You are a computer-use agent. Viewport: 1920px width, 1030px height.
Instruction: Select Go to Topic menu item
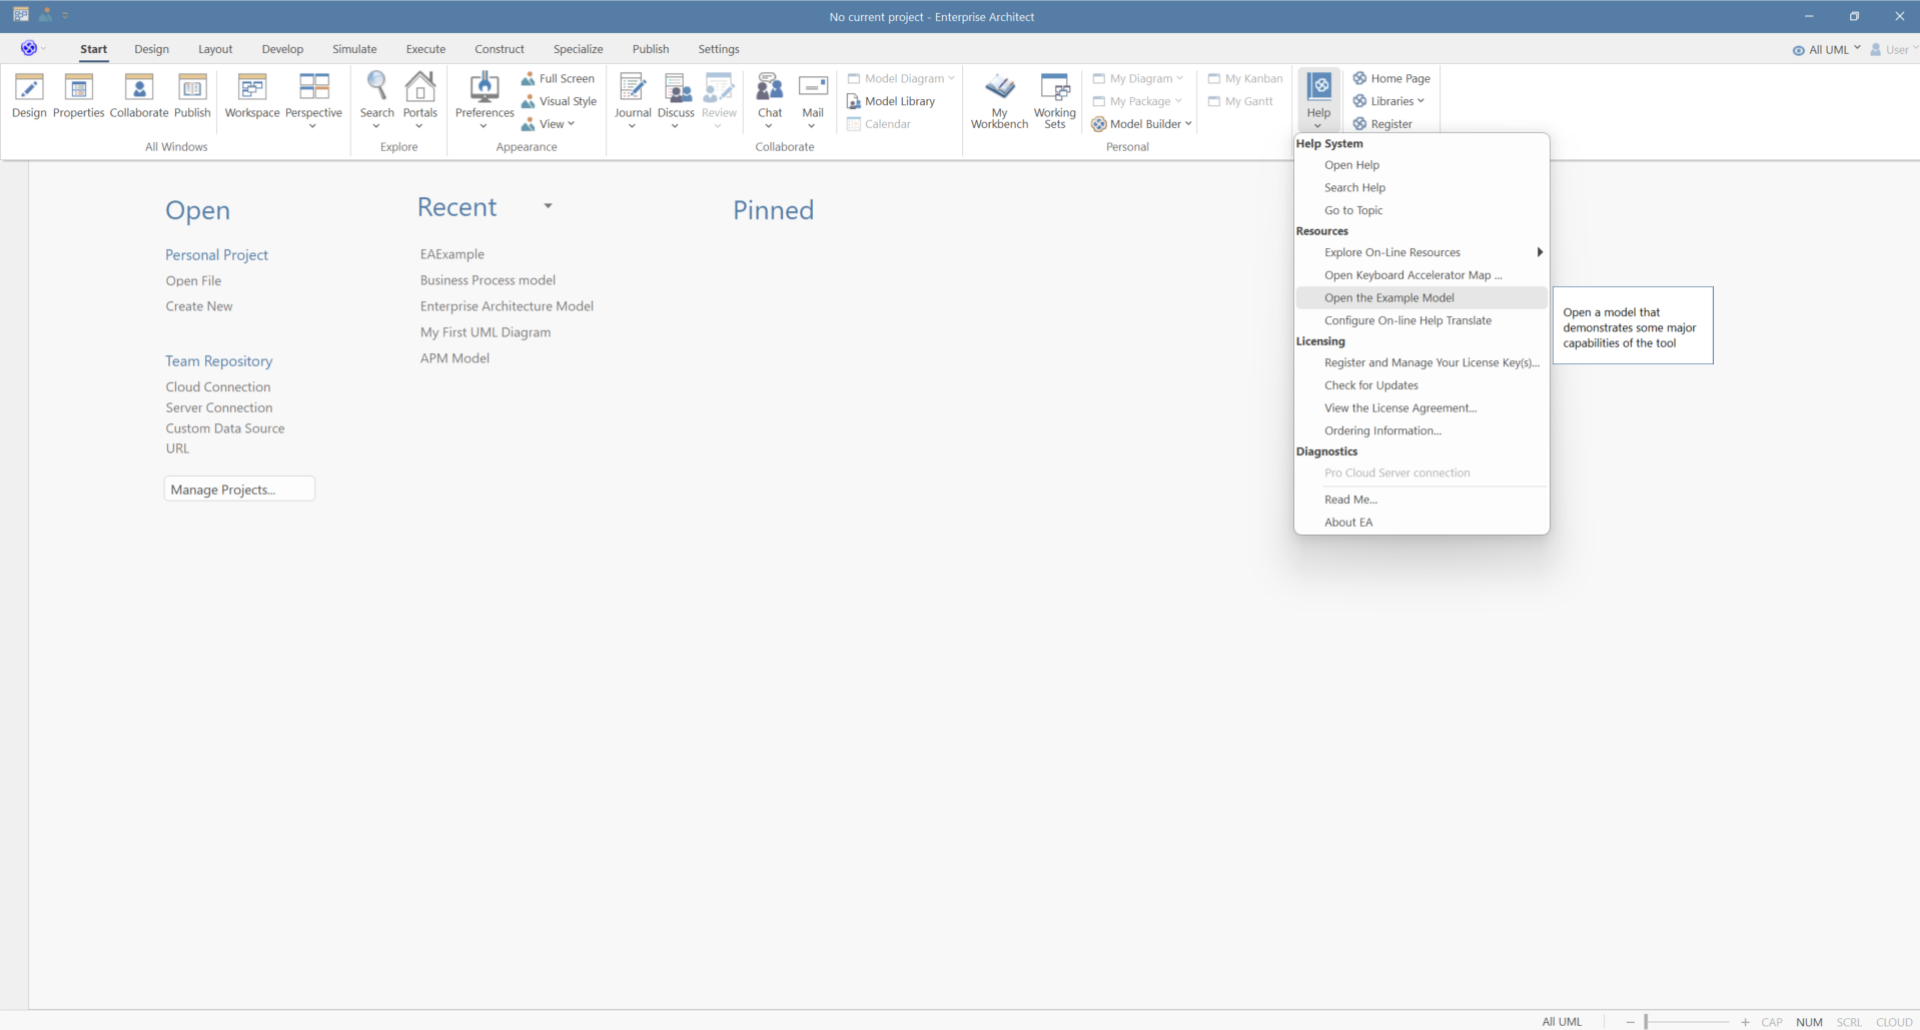(x=1421, y=210)
